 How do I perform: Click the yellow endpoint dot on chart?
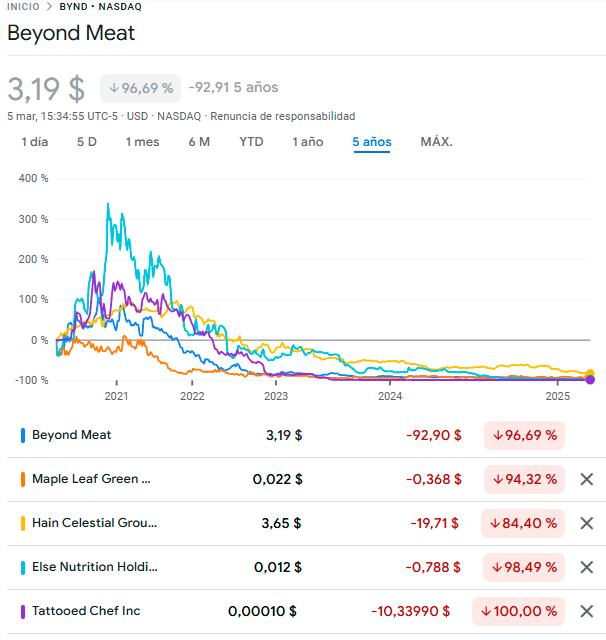(x=590, y=374)
